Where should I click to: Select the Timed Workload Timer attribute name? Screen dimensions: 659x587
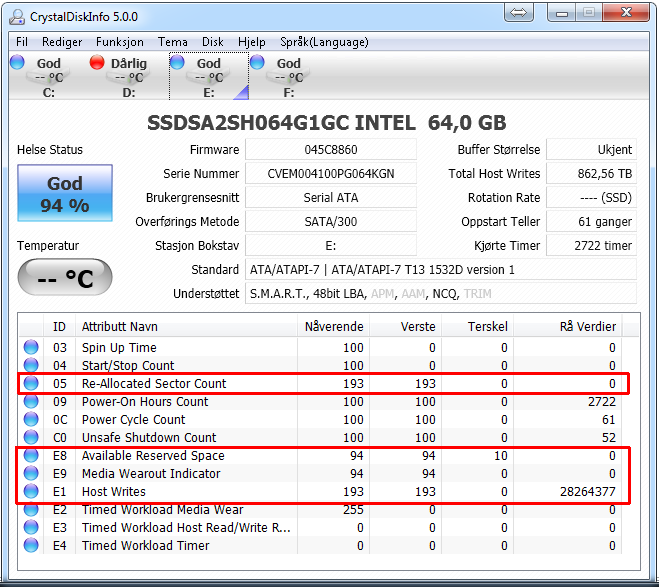coord(145,546)
